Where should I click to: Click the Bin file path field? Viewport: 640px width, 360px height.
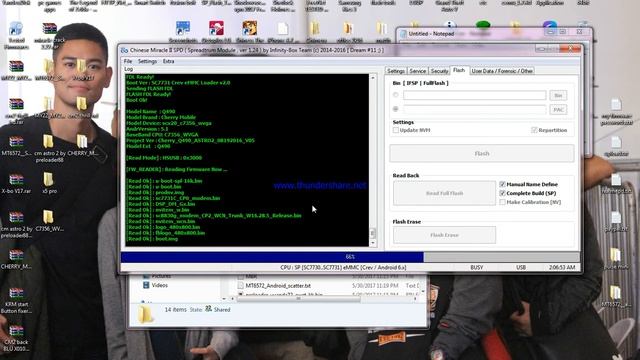pyautogui.click(x=474, y=95)
